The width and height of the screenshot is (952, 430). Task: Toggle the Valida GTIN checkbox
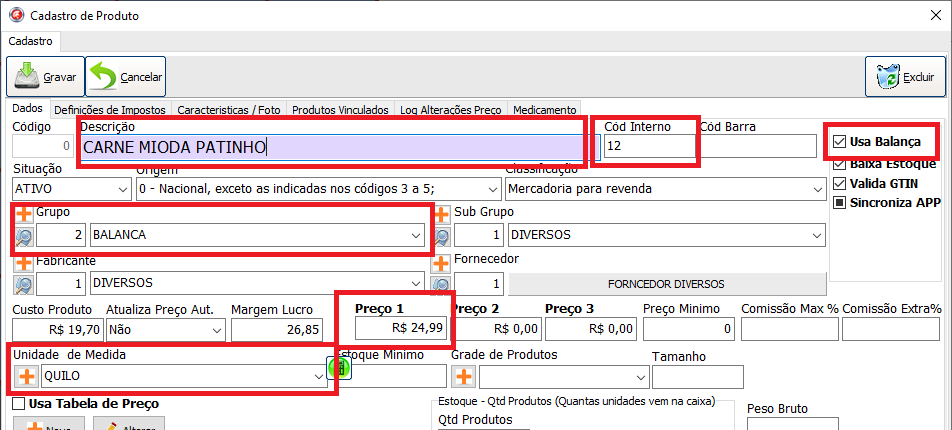click(x=840, y=184)
